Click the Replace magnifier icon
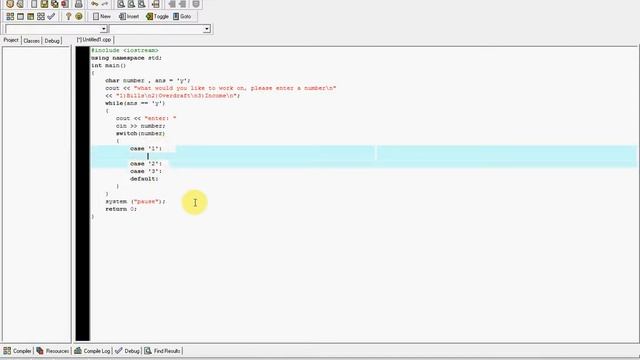 click(x=131, y=4)
